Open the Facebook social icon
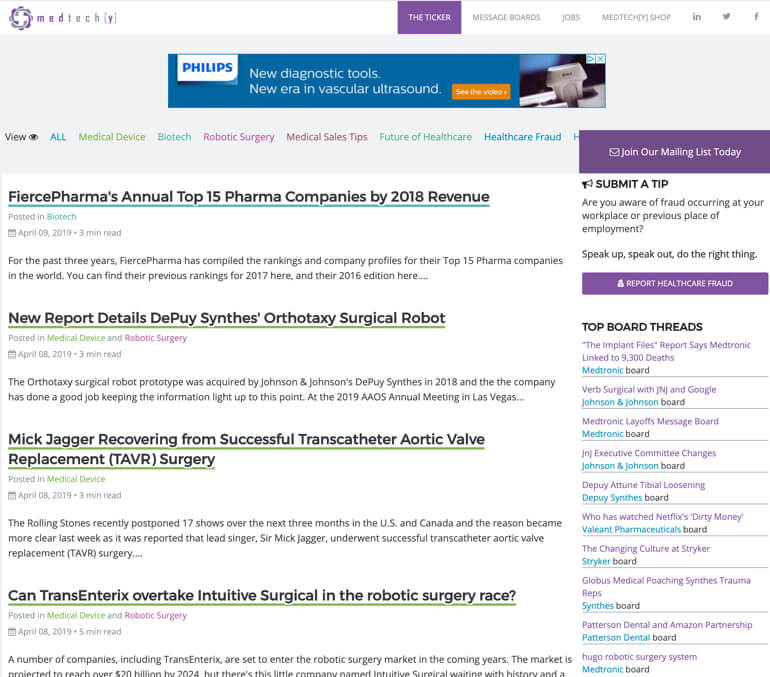The width and height of the screenshot is (770, 677). (x=756, y=17)
